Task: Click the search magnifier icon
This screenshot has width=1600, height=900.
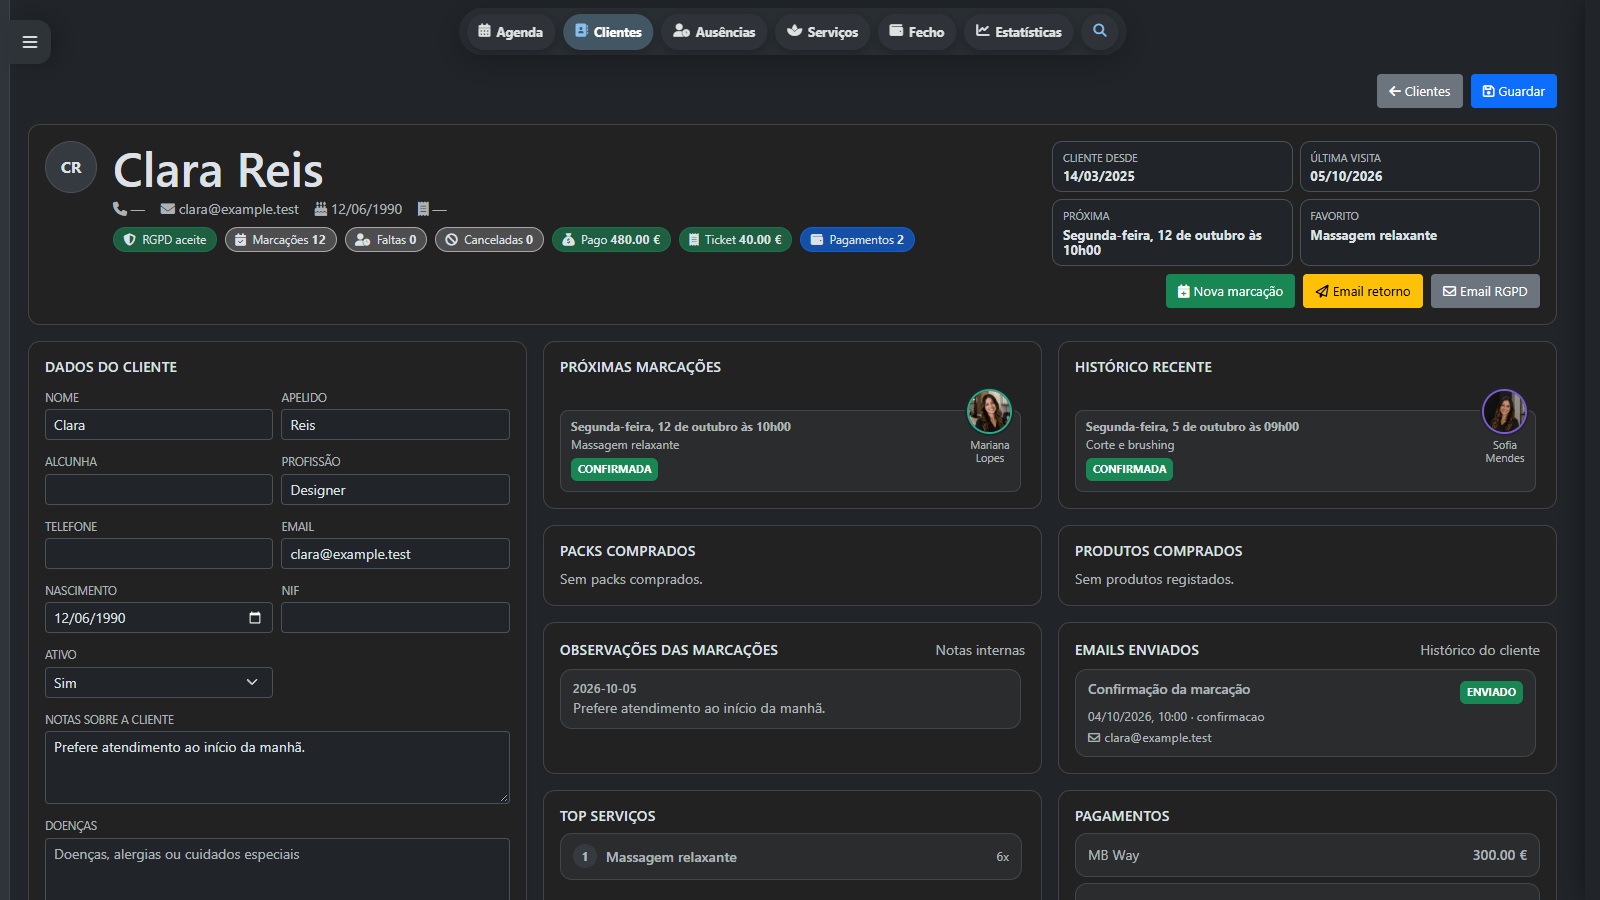Action: 1100,31
